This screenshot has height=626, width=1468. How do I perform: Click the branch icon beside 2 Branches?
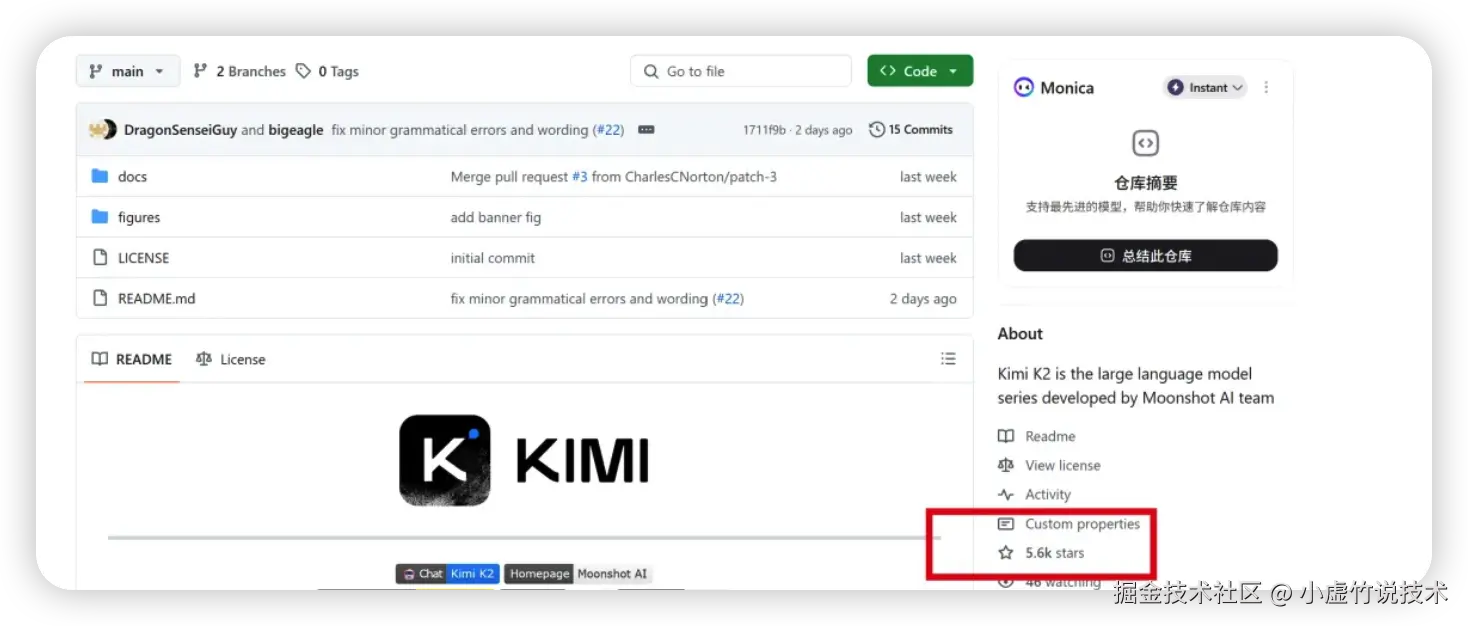pos(200,71)
